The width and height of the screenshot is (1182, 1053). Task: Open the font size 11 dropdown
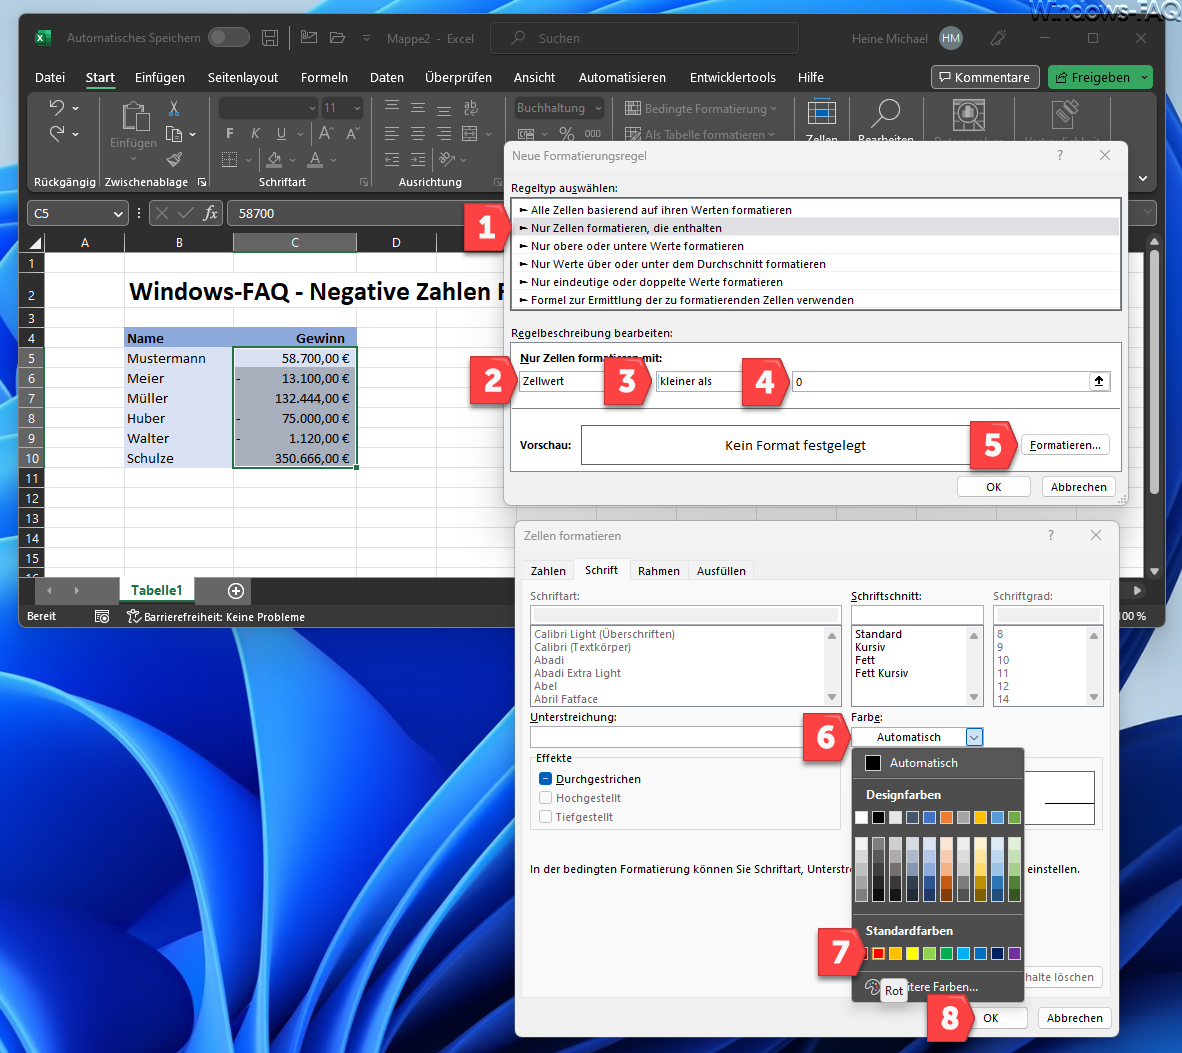[357, 109]
